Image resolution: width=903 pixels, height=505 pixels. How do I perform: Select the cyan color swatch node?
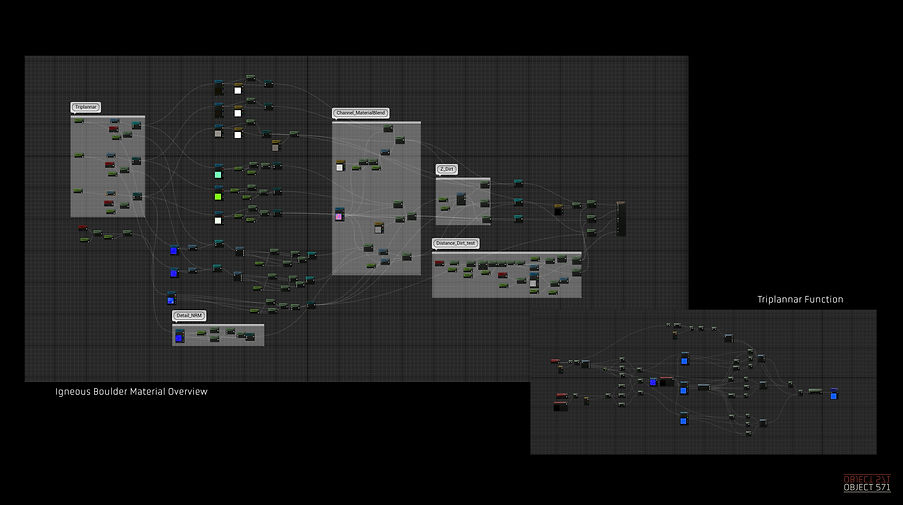tap(218, 173)
